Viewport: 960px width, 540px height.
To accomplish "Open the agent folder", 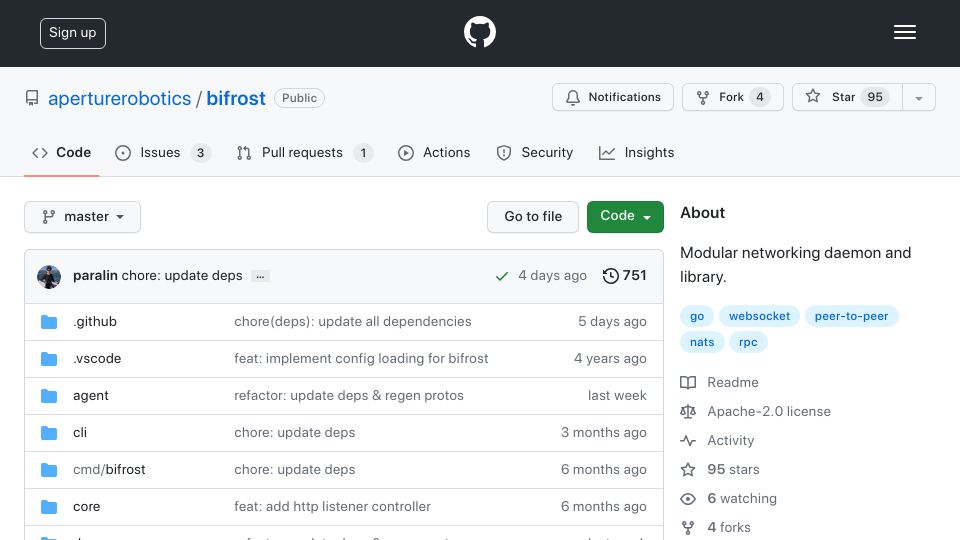I will click(91, 396).
